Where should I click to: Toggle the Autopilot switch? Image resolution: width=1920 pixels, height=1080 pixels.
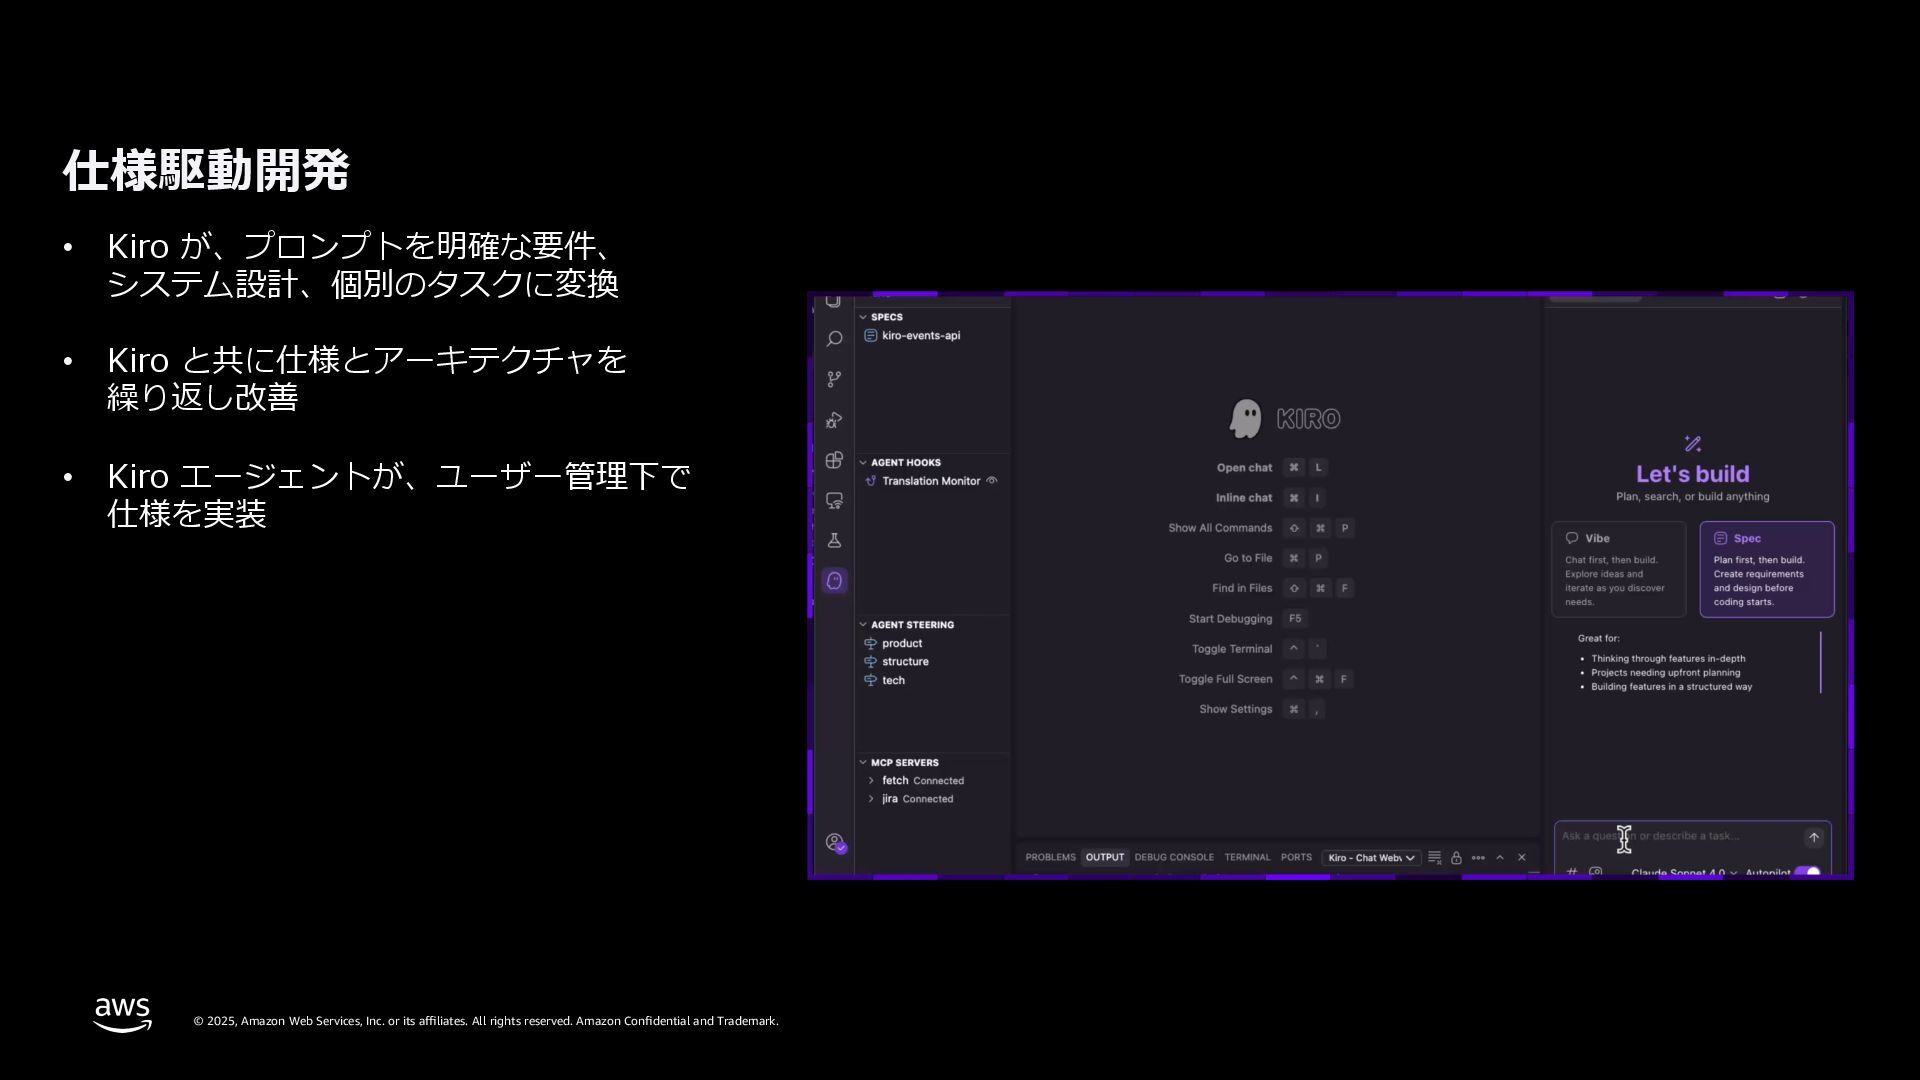point(1806,873)
